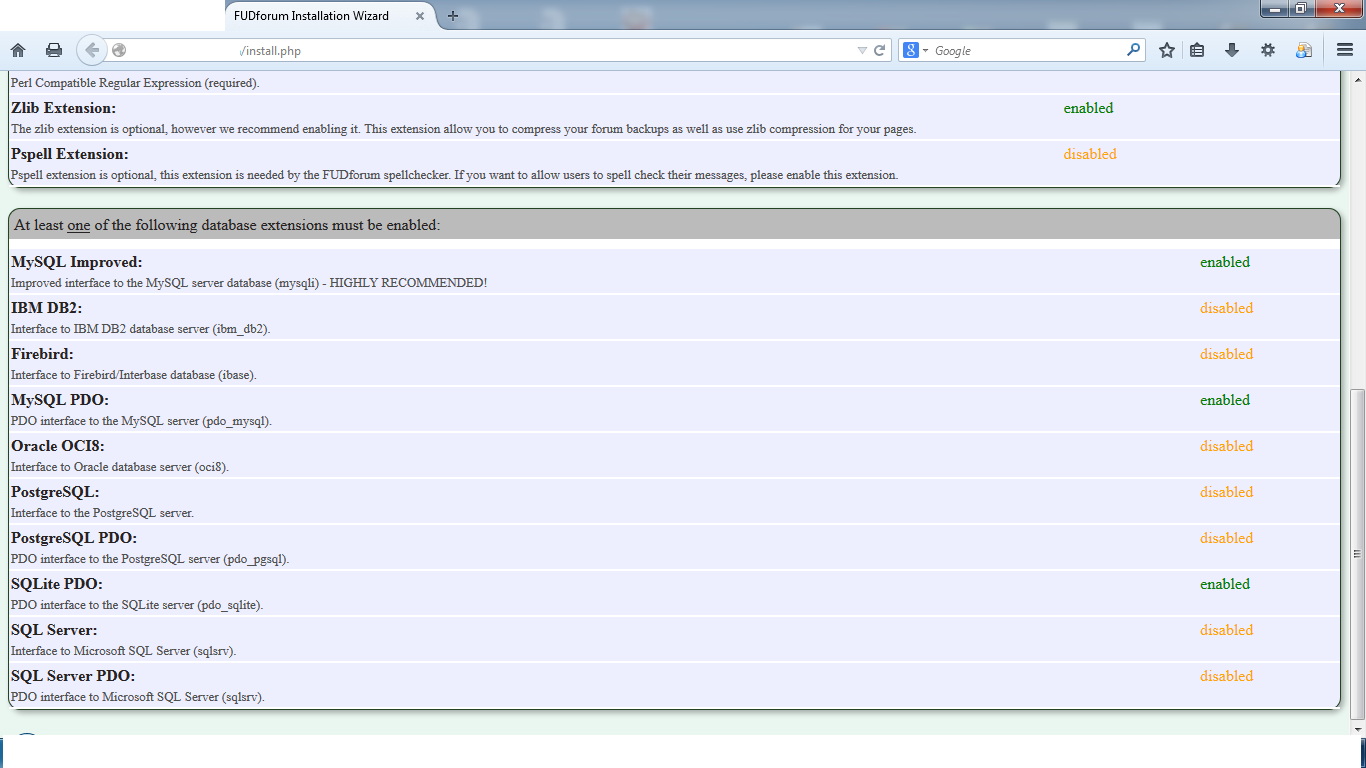Click the disabled status for Pspell Extension
The width and height of the screenshot is (1366, 768).
(x=1090, y=154)
